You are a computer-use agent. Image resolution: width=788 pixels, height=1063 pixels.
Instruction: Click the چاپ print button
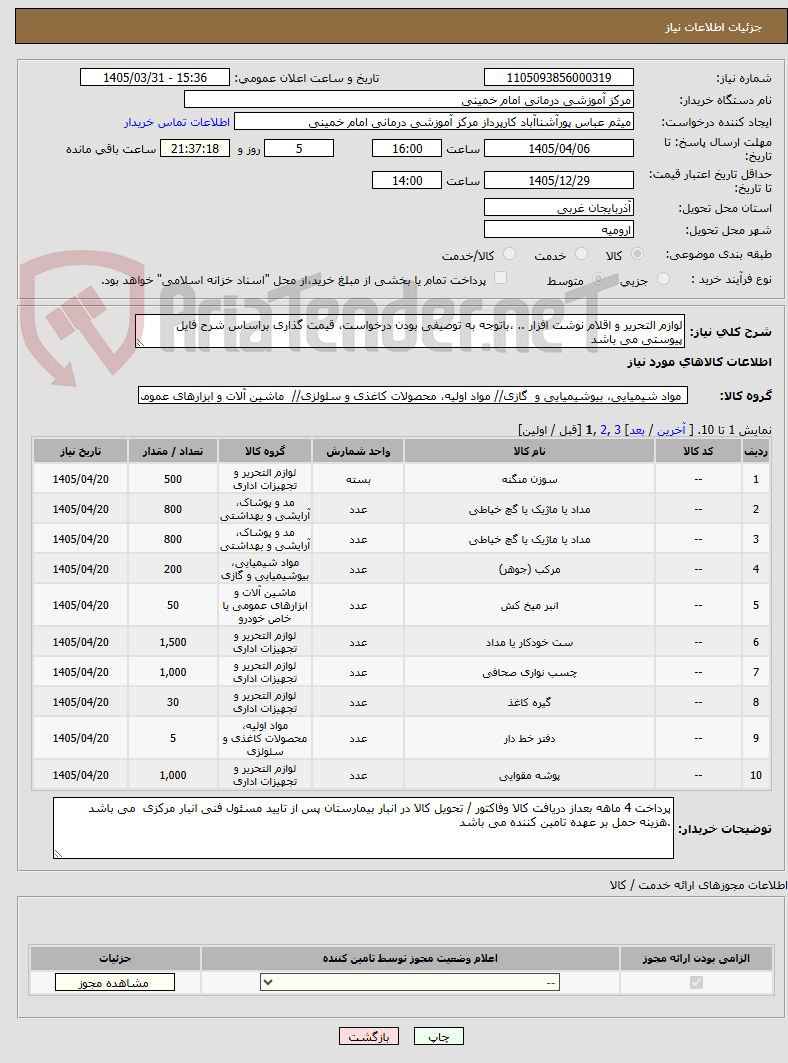click(x=439, y=1037)
